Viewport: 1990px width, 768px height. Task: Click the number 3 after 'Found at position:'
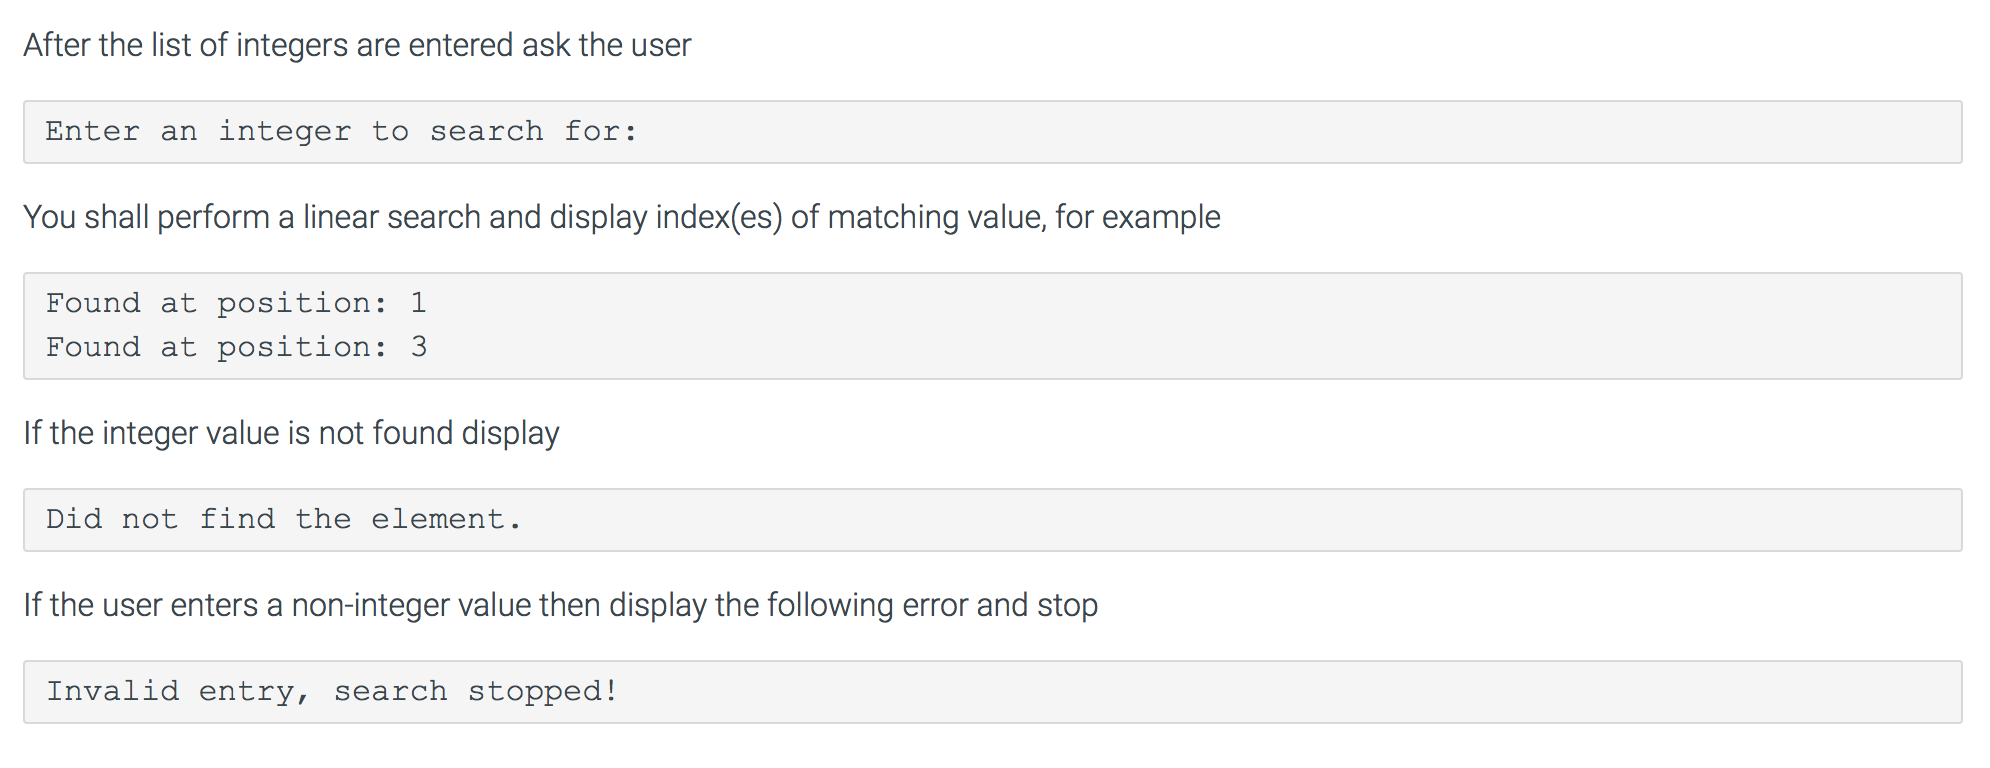pos(418,346)
